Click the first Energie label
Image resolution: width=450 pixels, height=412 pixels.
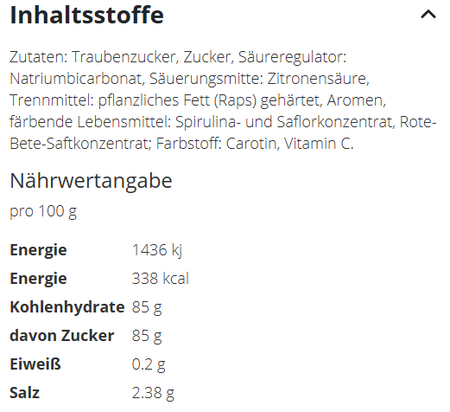coord(38,250)
